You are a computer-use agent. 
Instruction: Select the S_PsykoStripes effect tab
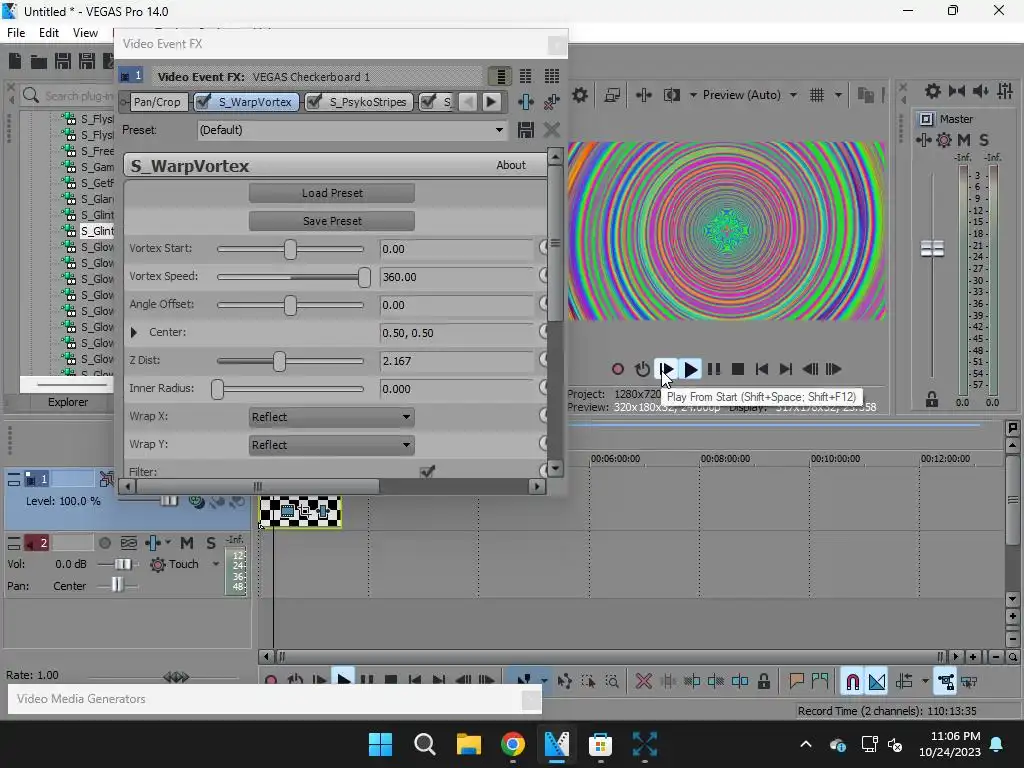368,102
